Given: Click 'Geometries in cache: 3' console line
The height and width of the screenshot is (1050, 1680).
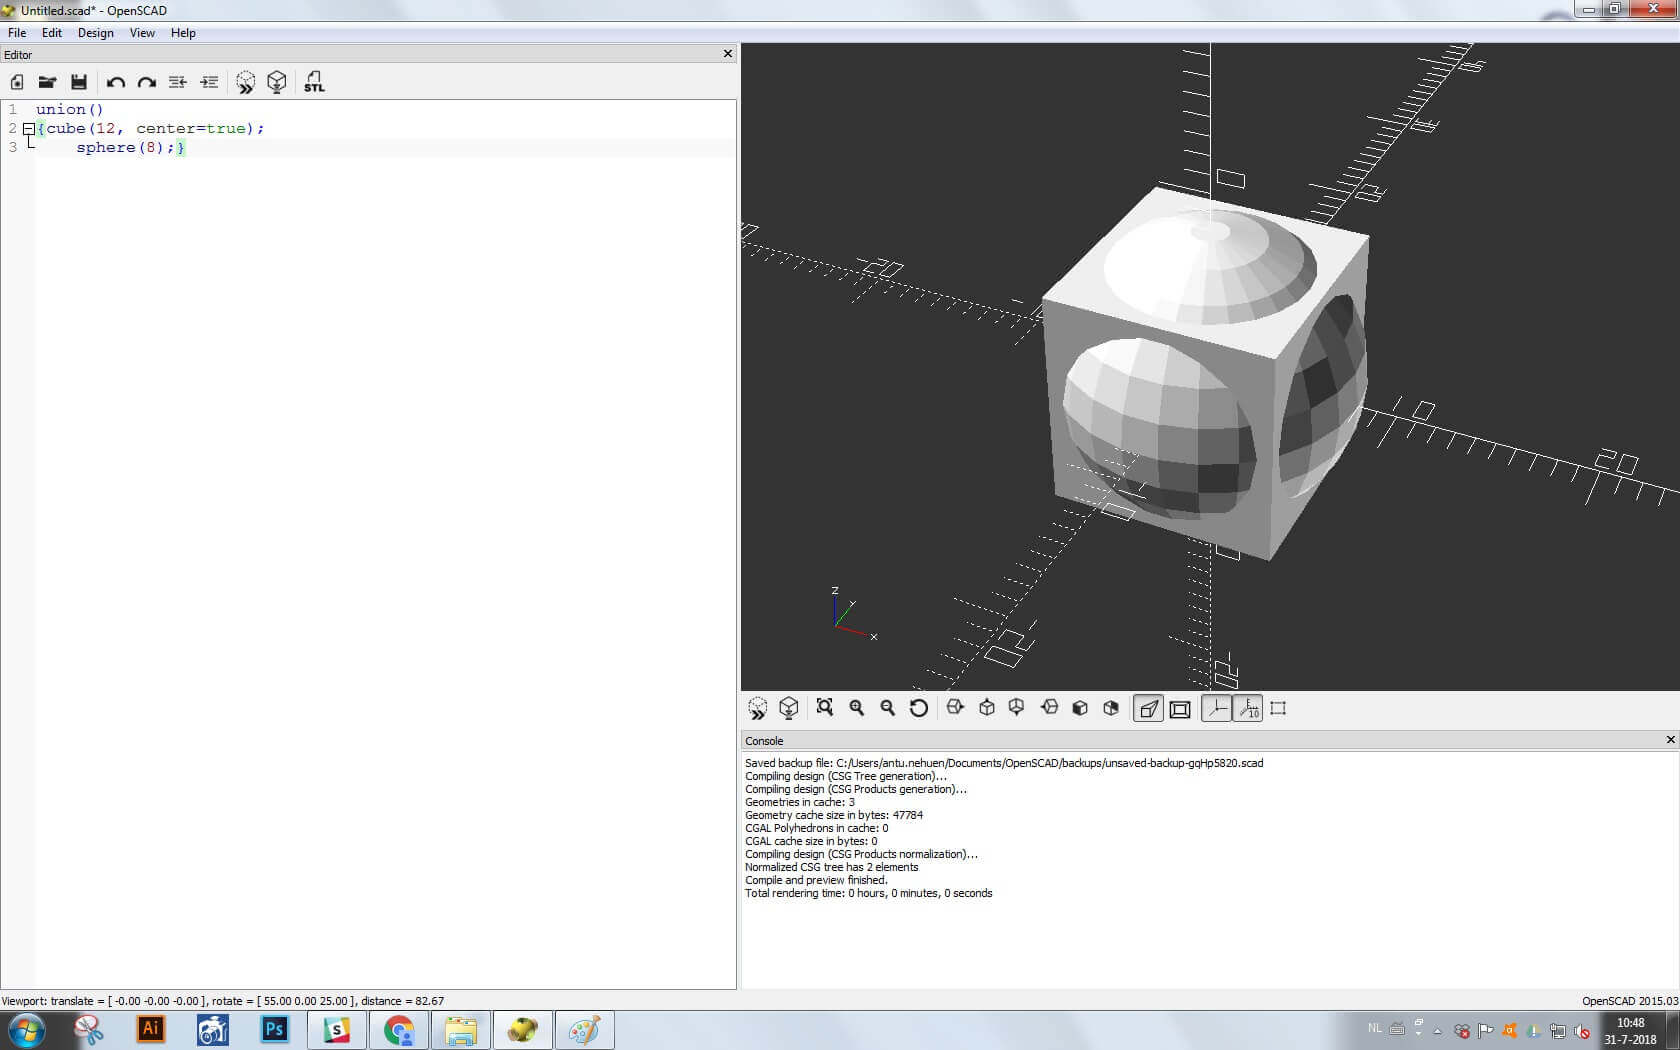Looking at the screenshot, I should (x=800, y=802).
